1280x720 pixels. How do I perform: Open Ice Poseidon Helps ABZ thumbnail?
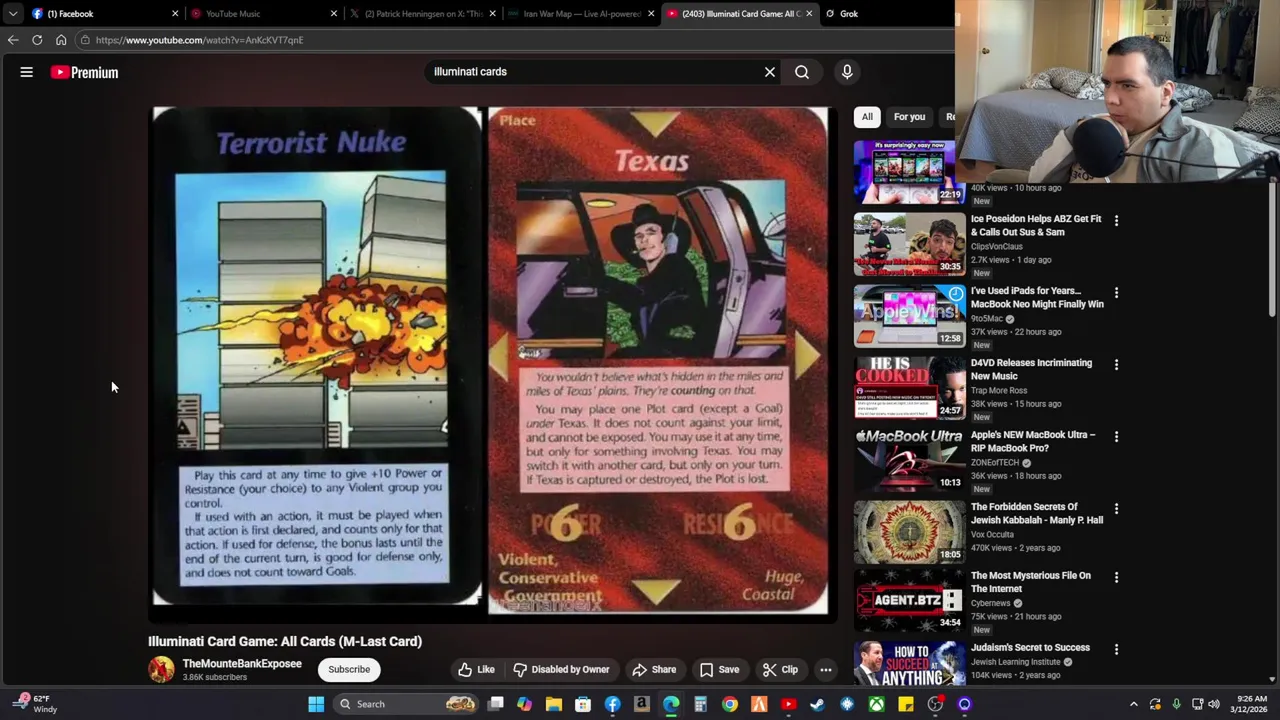pyautogui.click(x=909, y=244)
